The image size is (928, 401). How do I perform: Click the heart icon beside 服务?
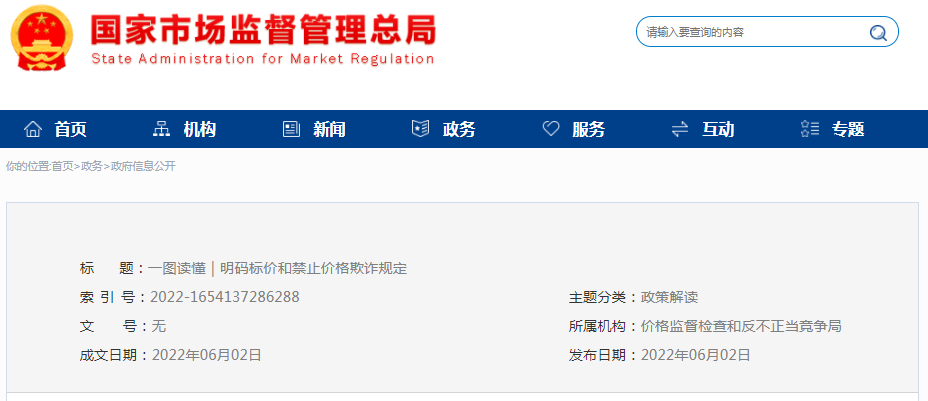(550, 128)
